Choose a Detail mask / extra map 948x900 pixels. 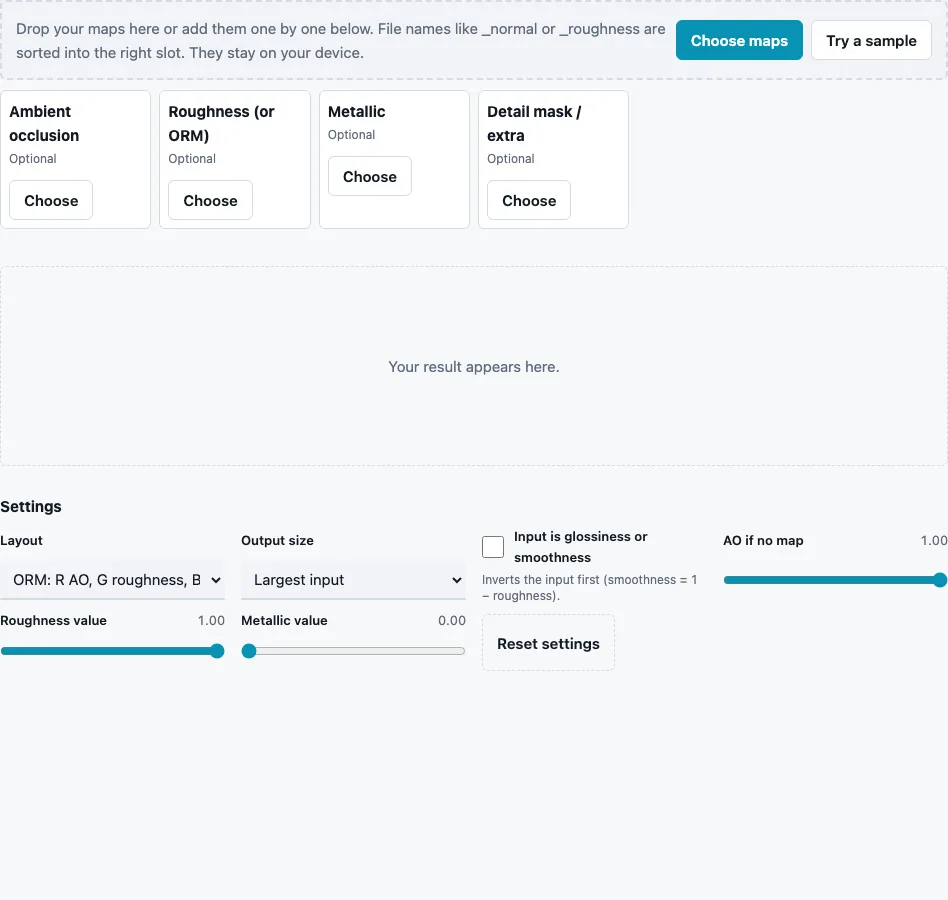pyautogui.click(x=529, y=200)
